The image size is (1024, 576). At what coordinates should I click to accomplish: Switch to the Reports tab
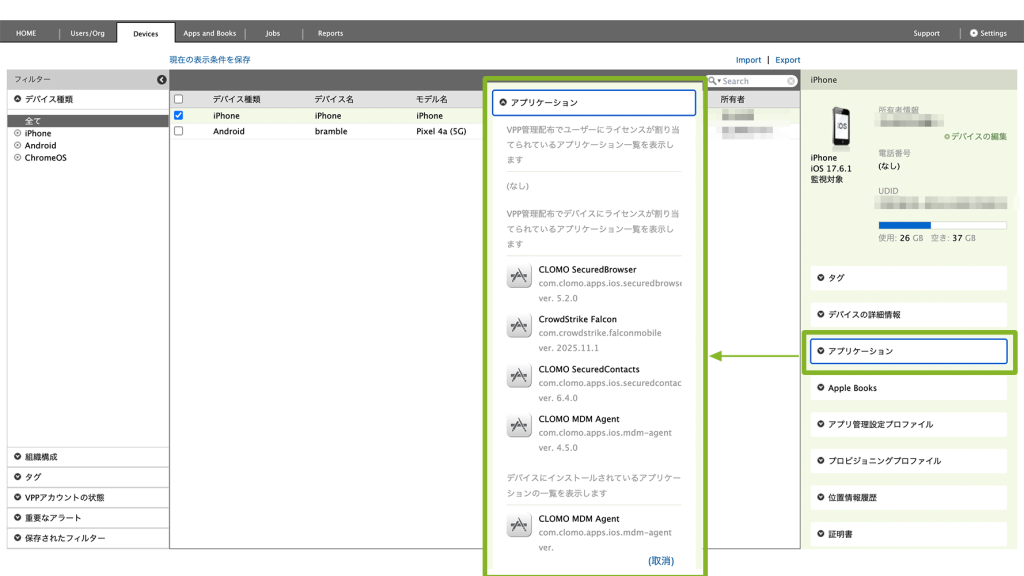pyautogui.click(x=330, y=33)
